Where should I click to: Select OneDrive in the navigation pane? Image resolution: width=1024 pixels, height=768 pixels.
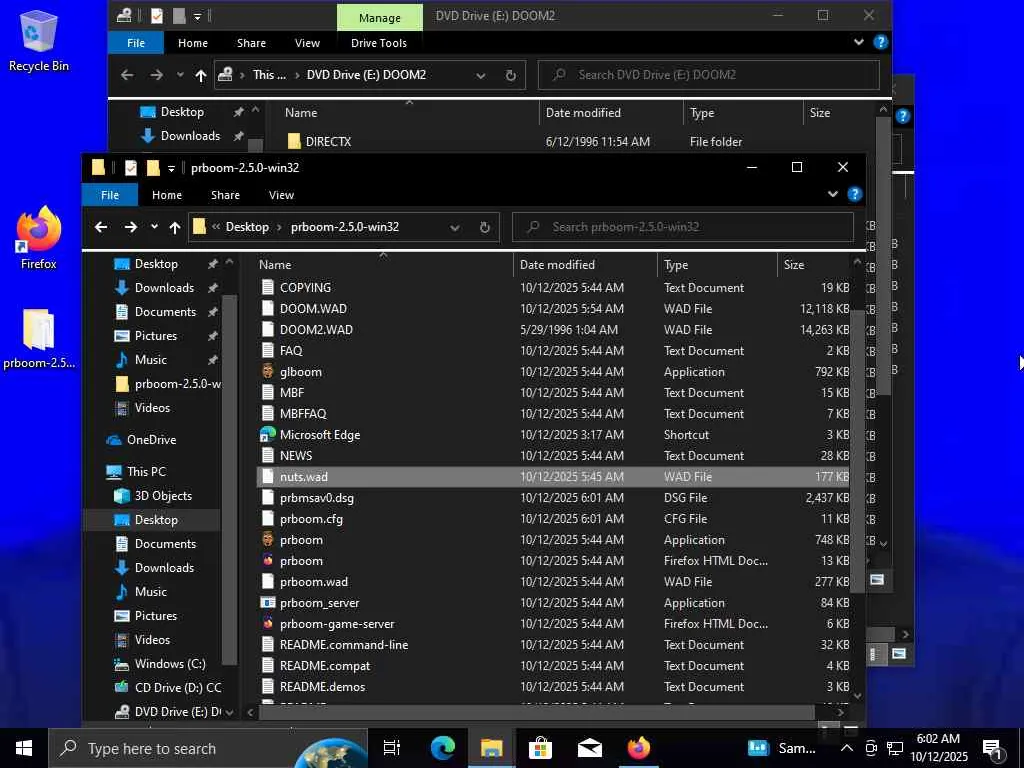[x=151, y=440]
